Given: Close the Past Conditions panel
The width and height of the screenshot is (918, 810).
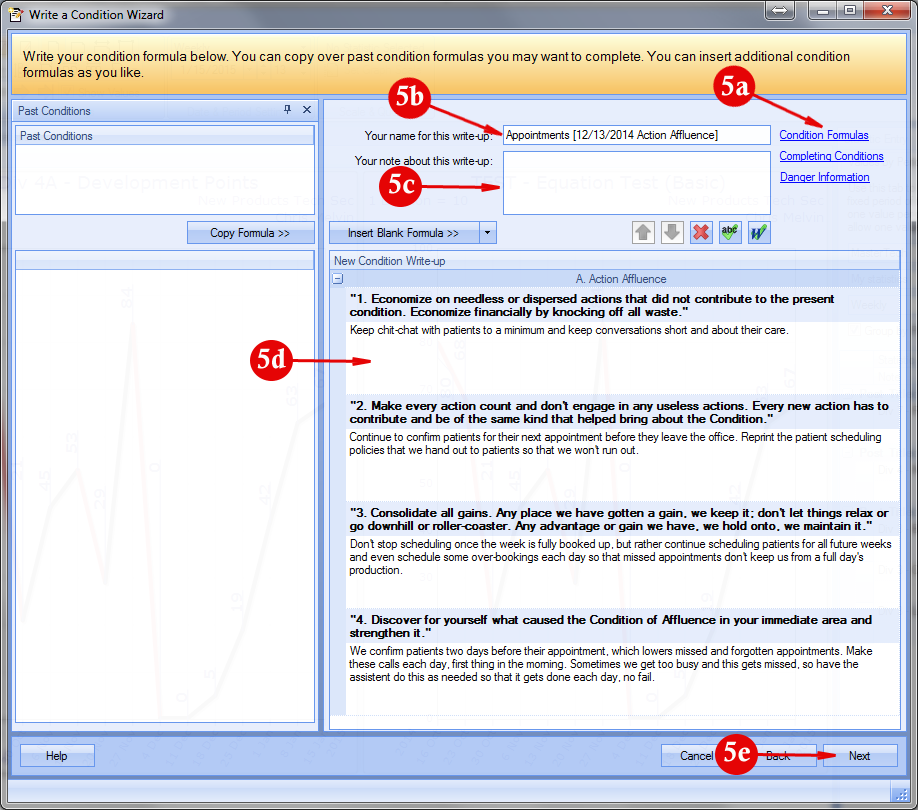Looking at the screenshot, I should 307,109.
